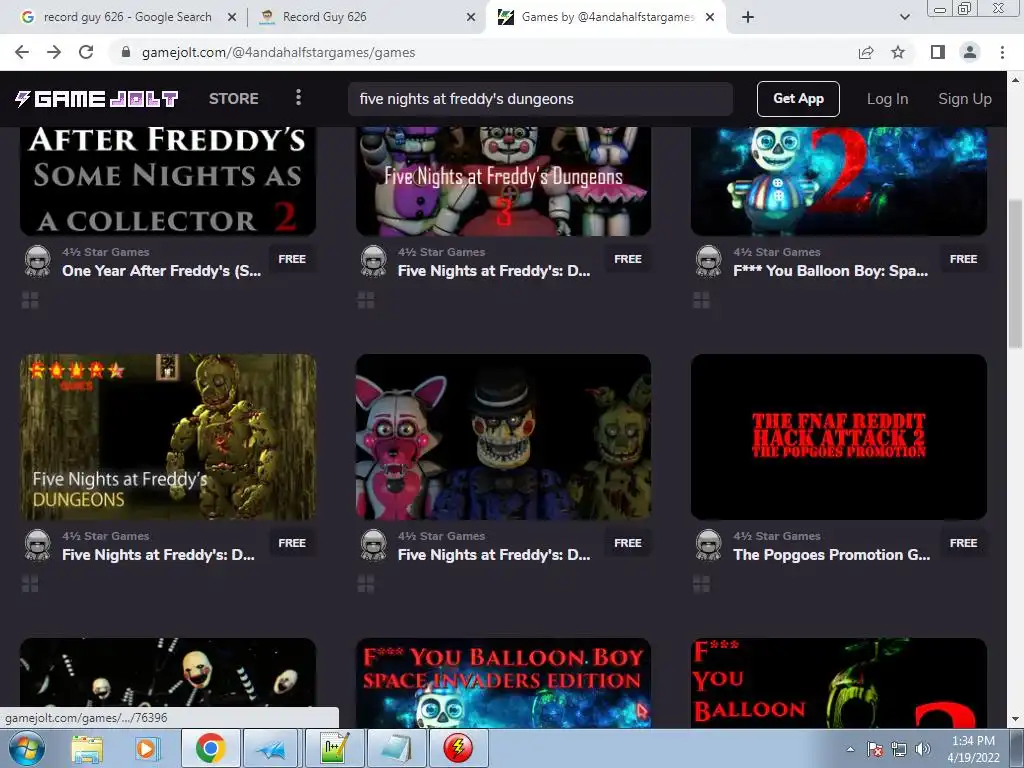Click the Game Jolt logo
Screen dimensions: 1024x768
click(97, 99)
